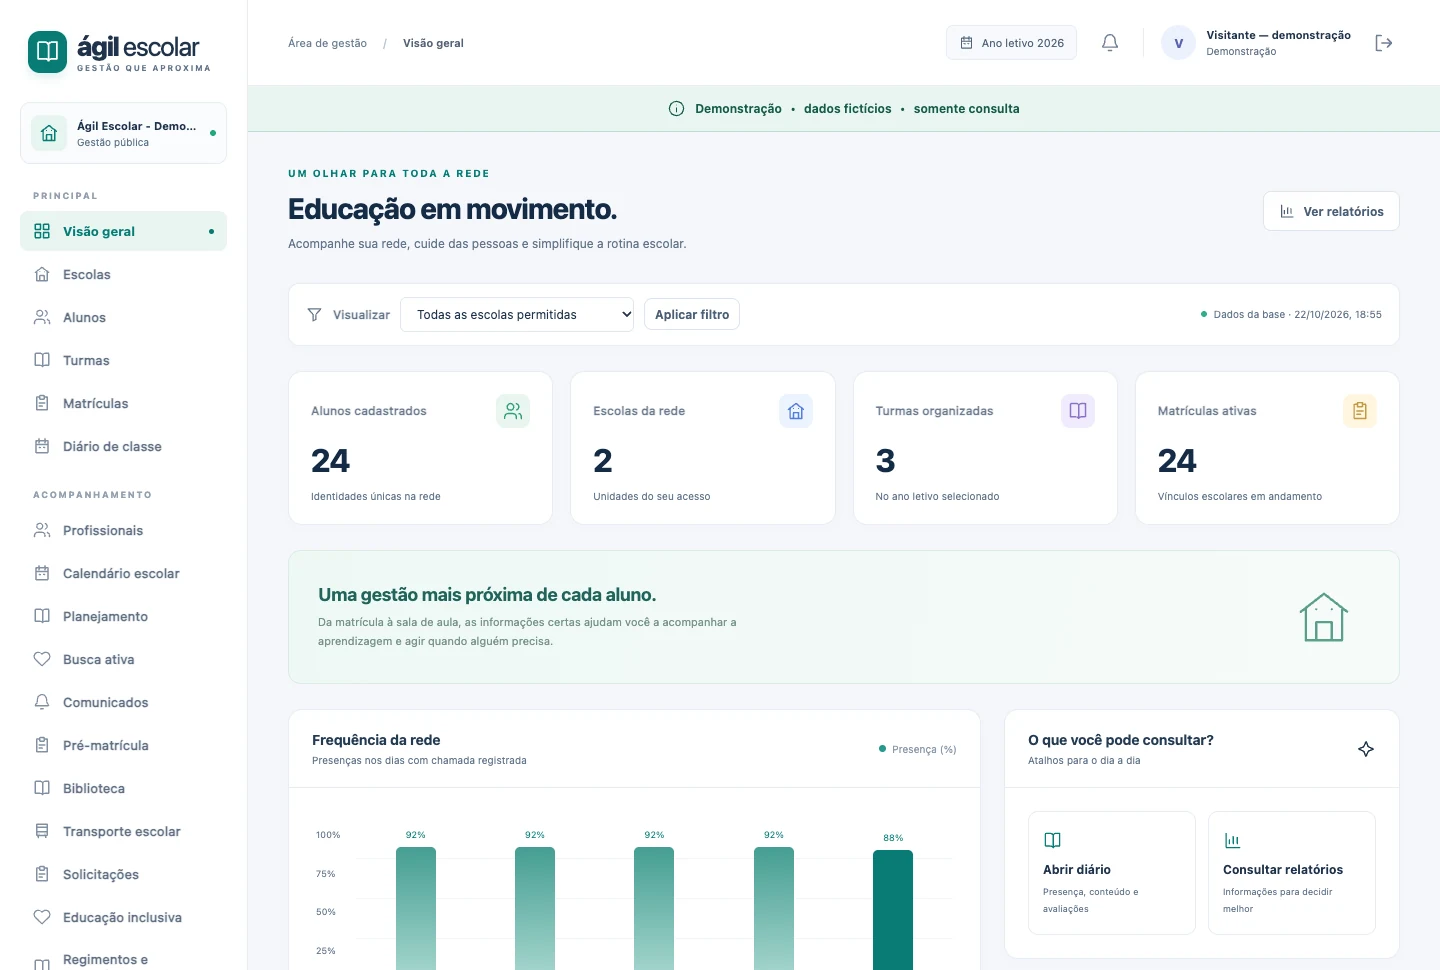Click the Presença (%) chart legend
1440x970 pixels.
coord(917,749)
